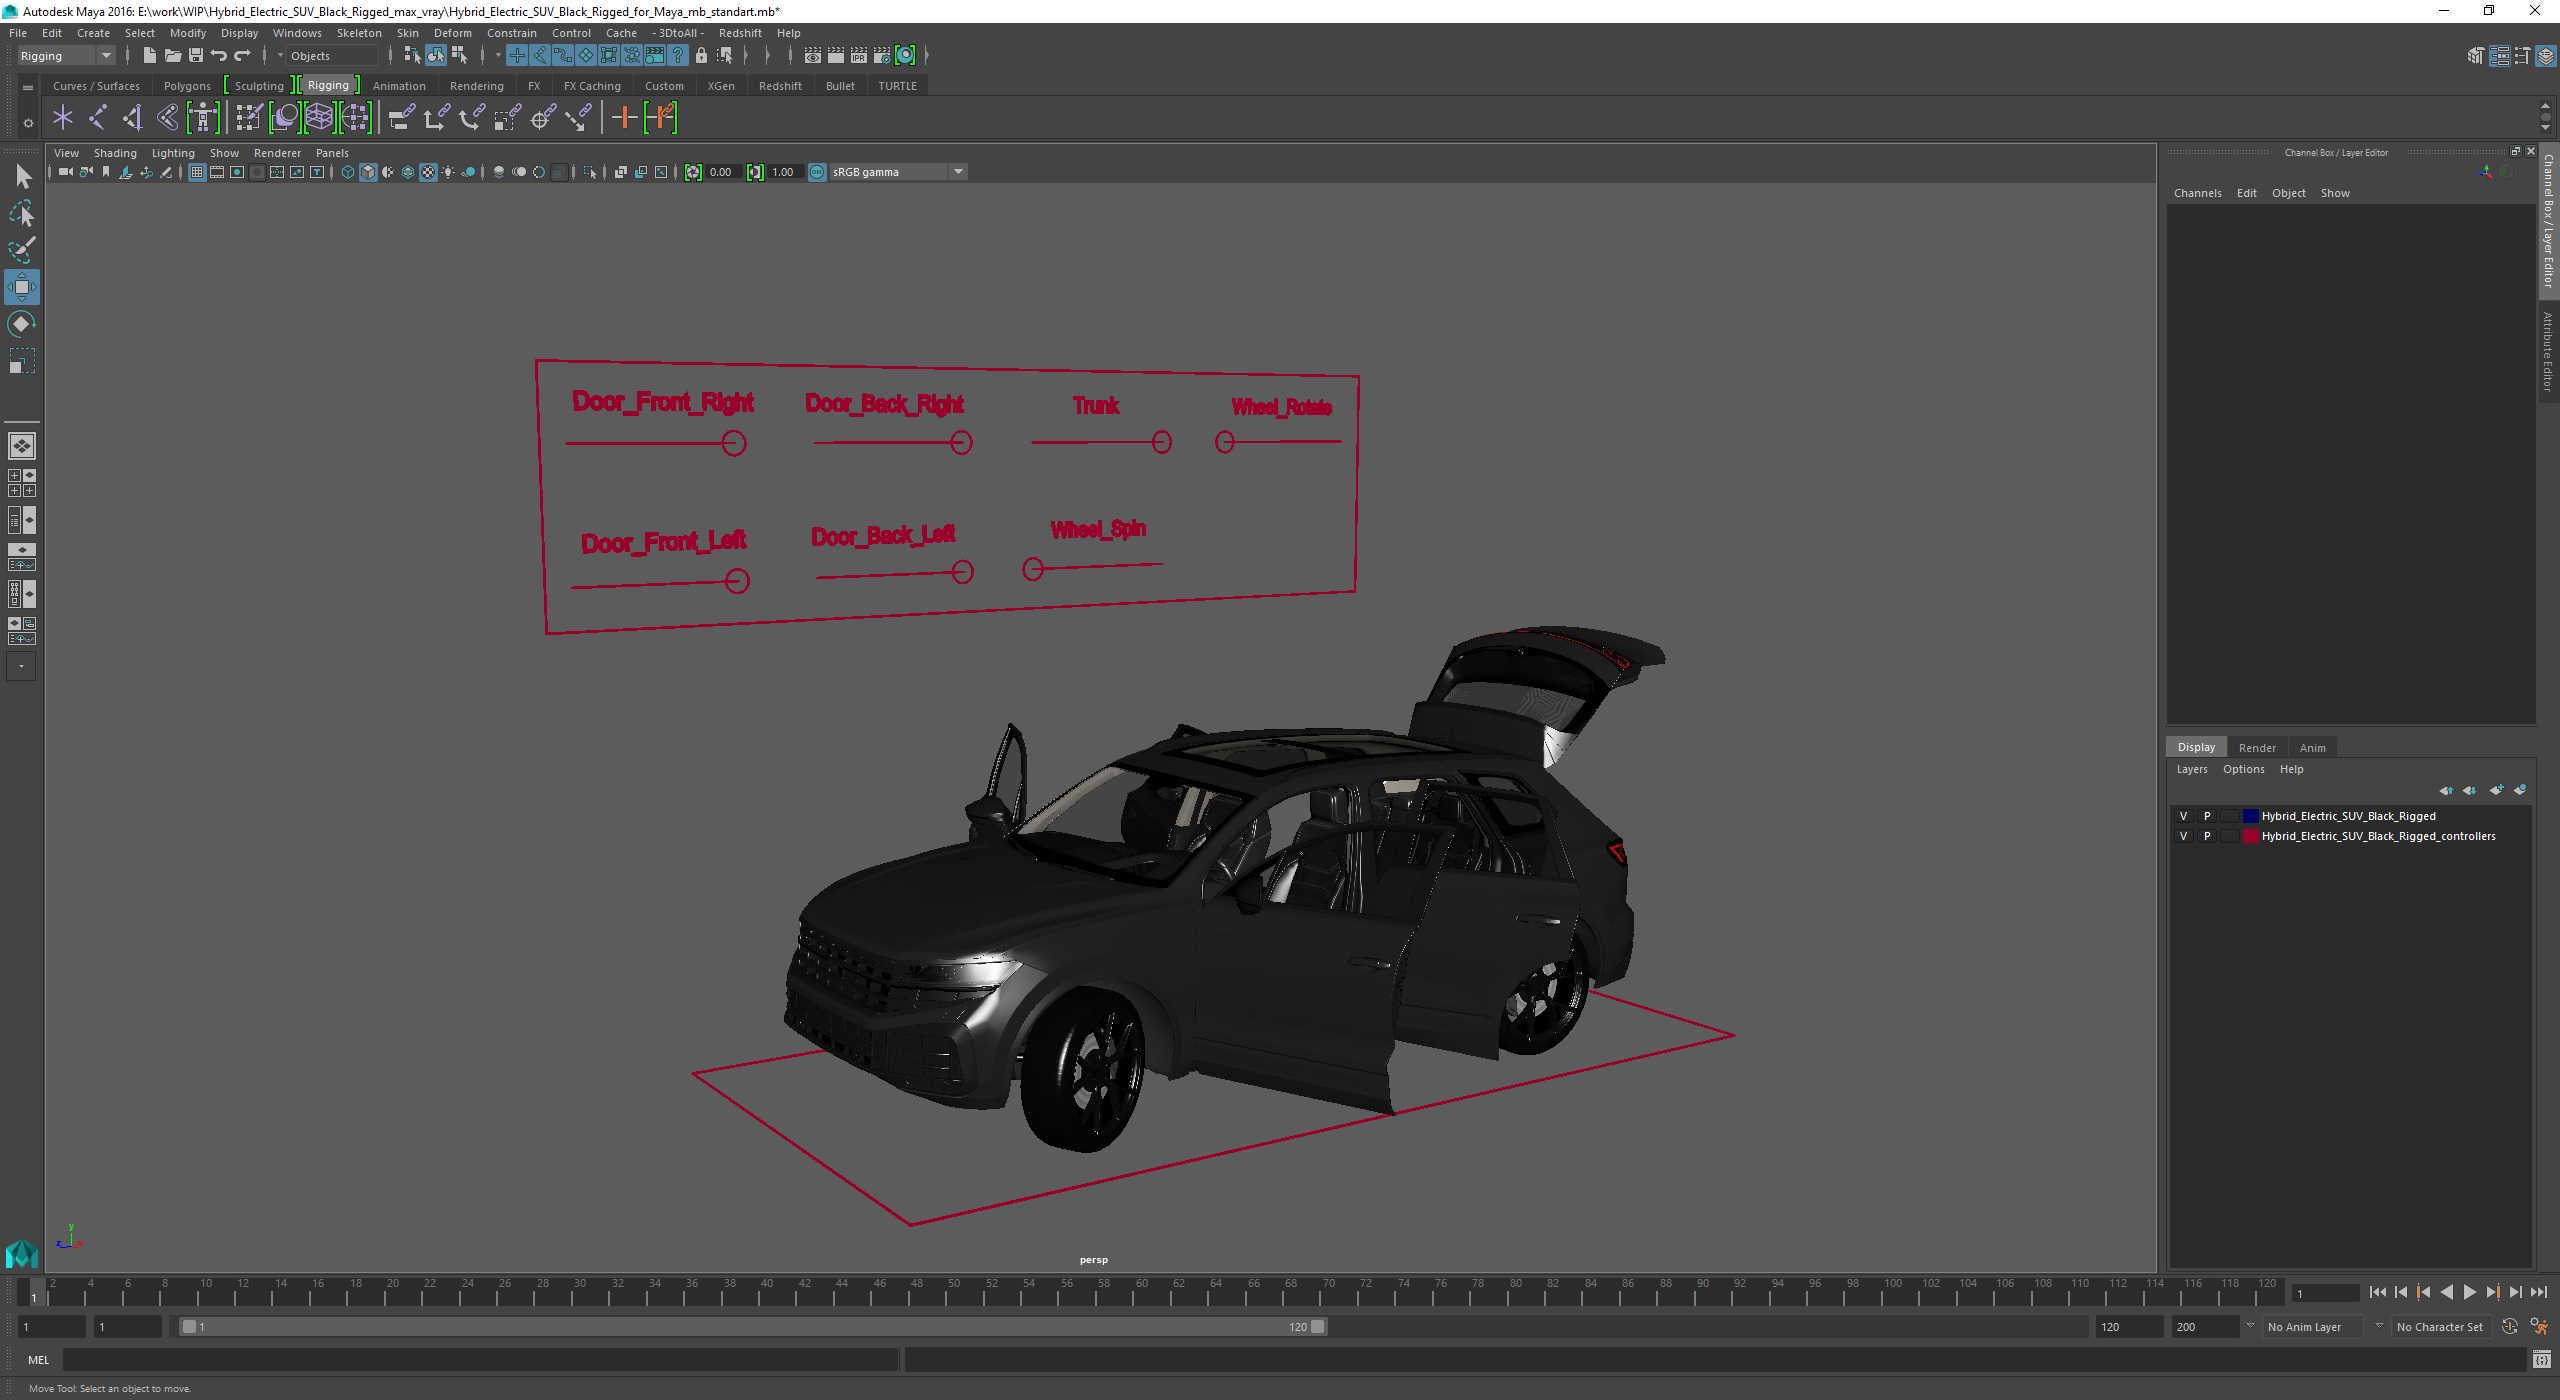Viewport: 2560px width, 1400px height.
Task: Click the Open Scene folder icon
Action: [x=172, y=55]
